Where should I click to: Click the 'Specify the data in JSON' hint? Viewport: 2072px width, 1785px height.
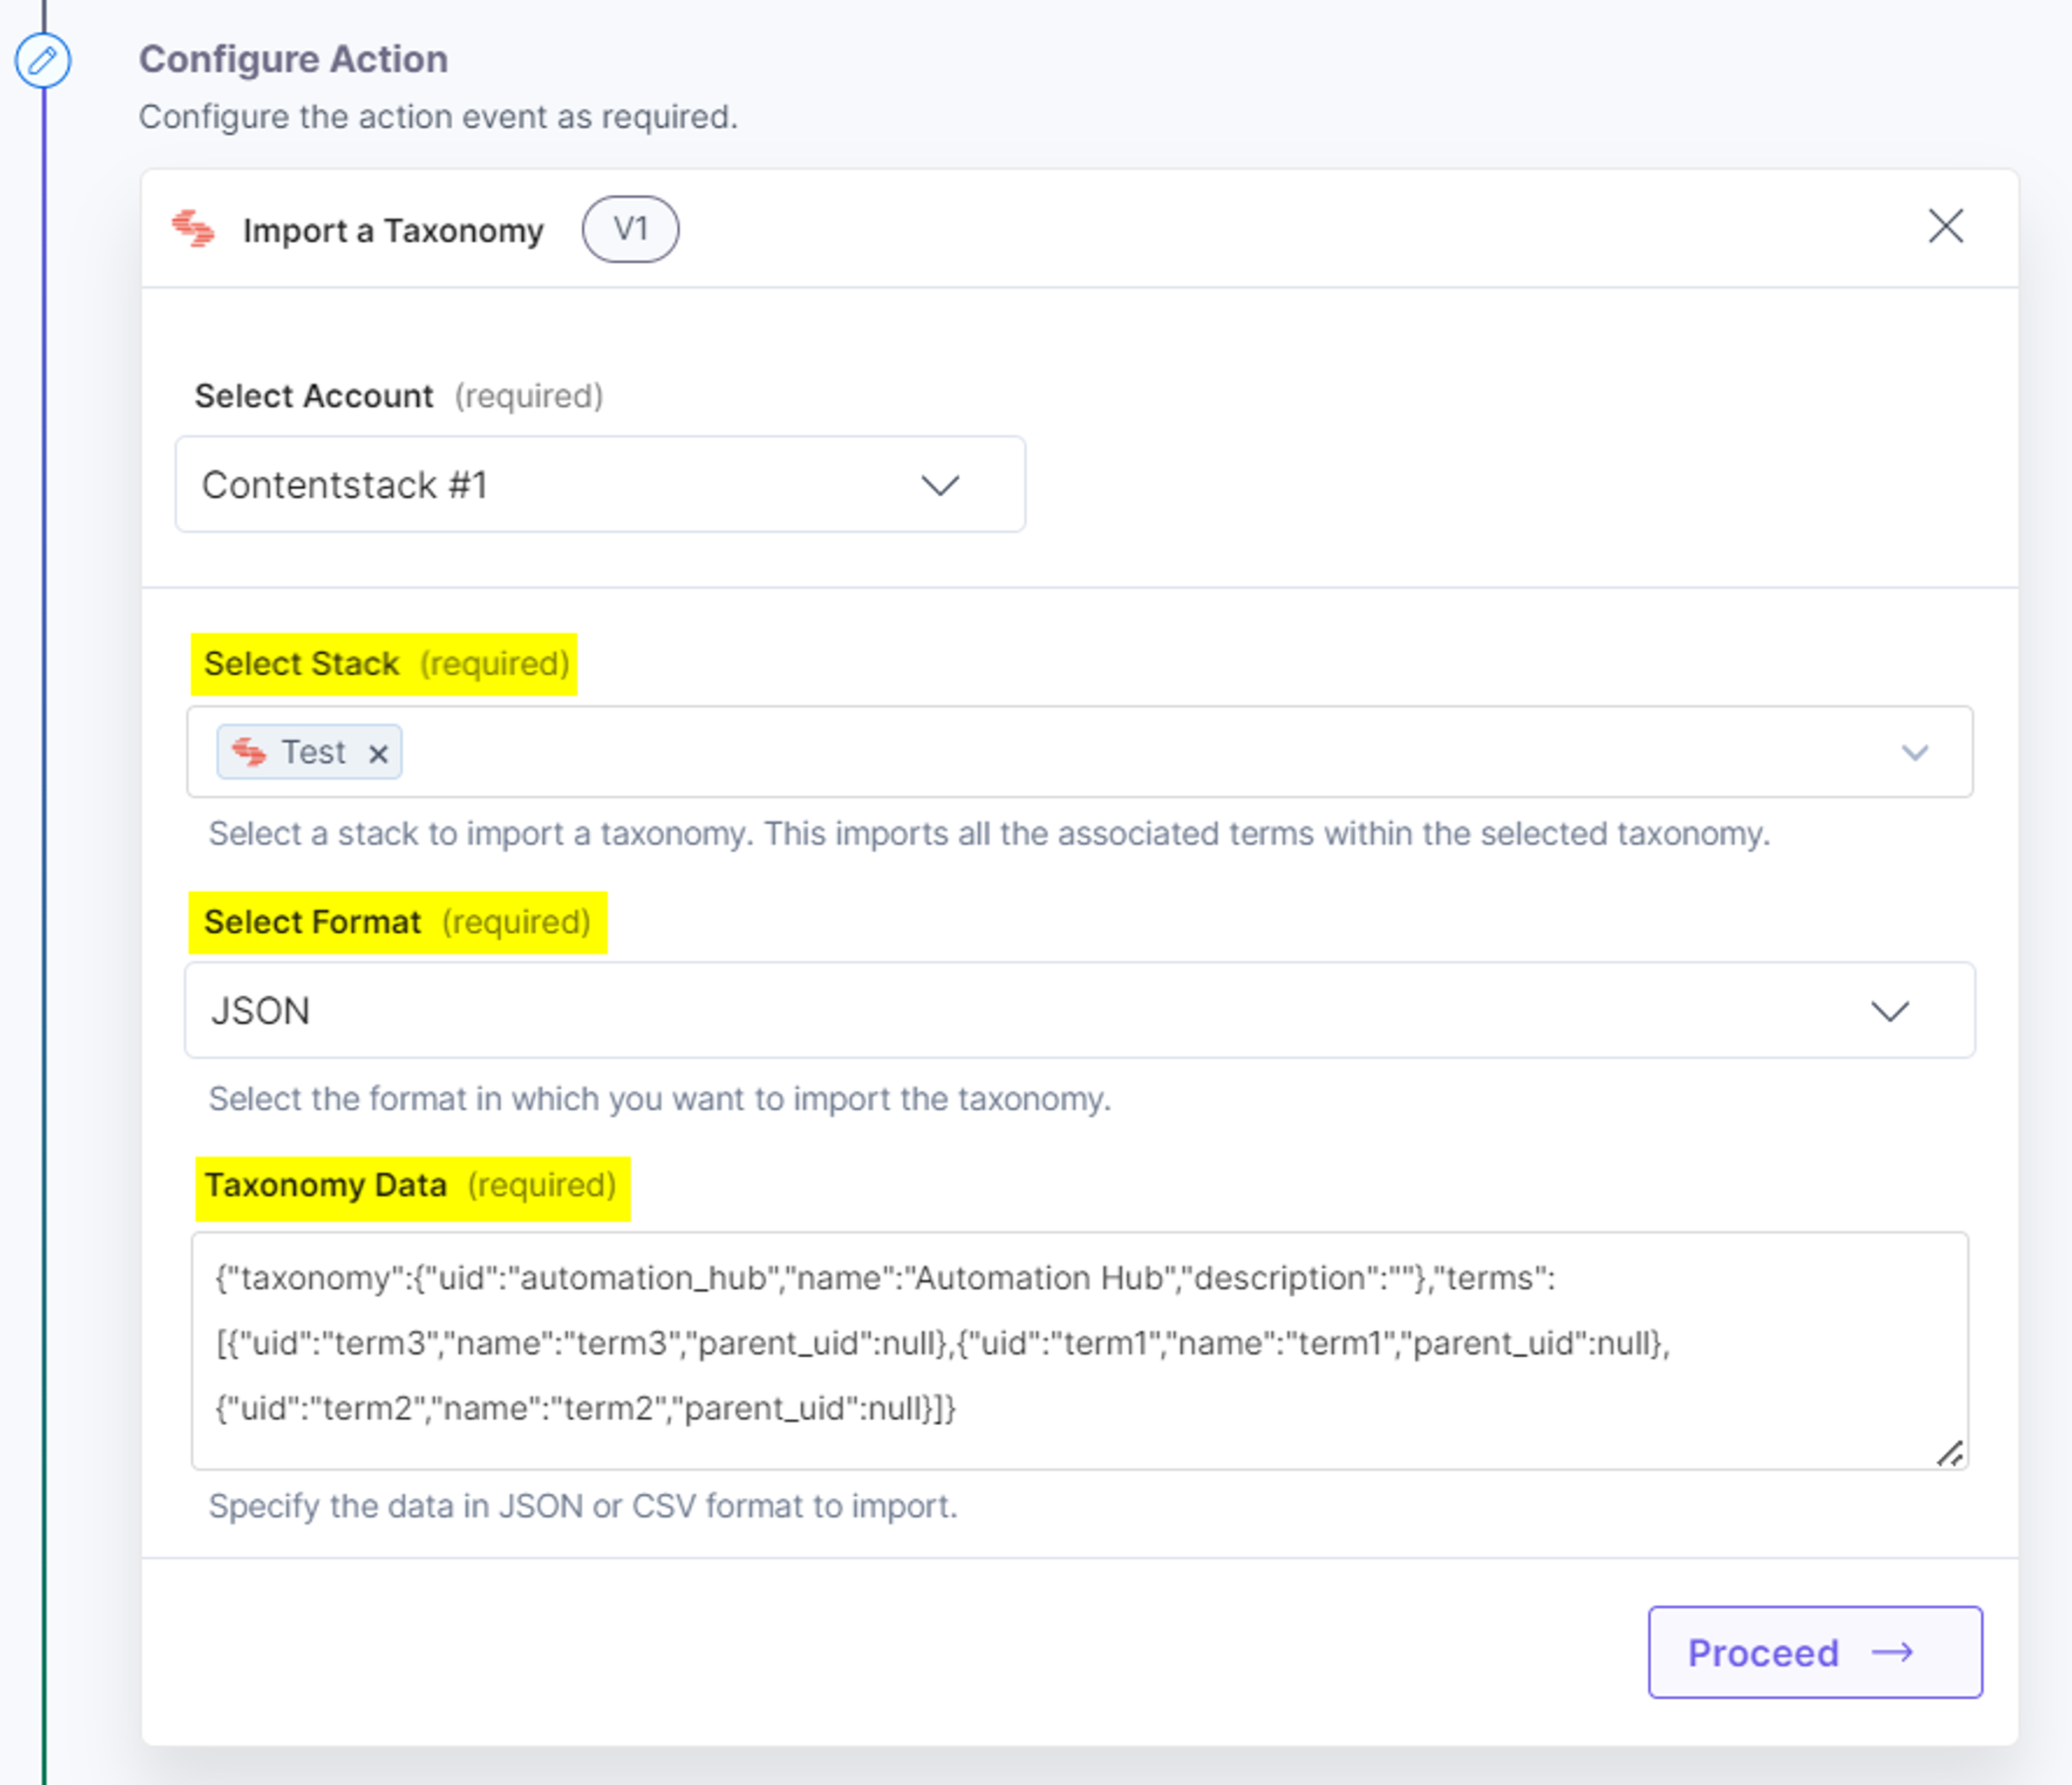point(583,1506)
